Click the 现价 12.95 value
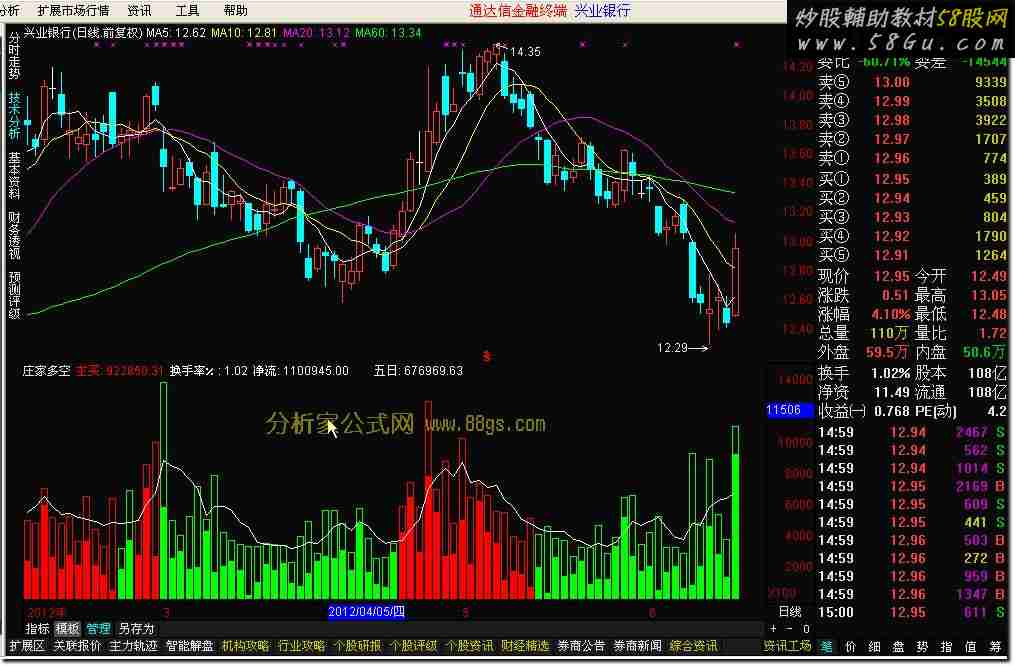 click(892, 276)
